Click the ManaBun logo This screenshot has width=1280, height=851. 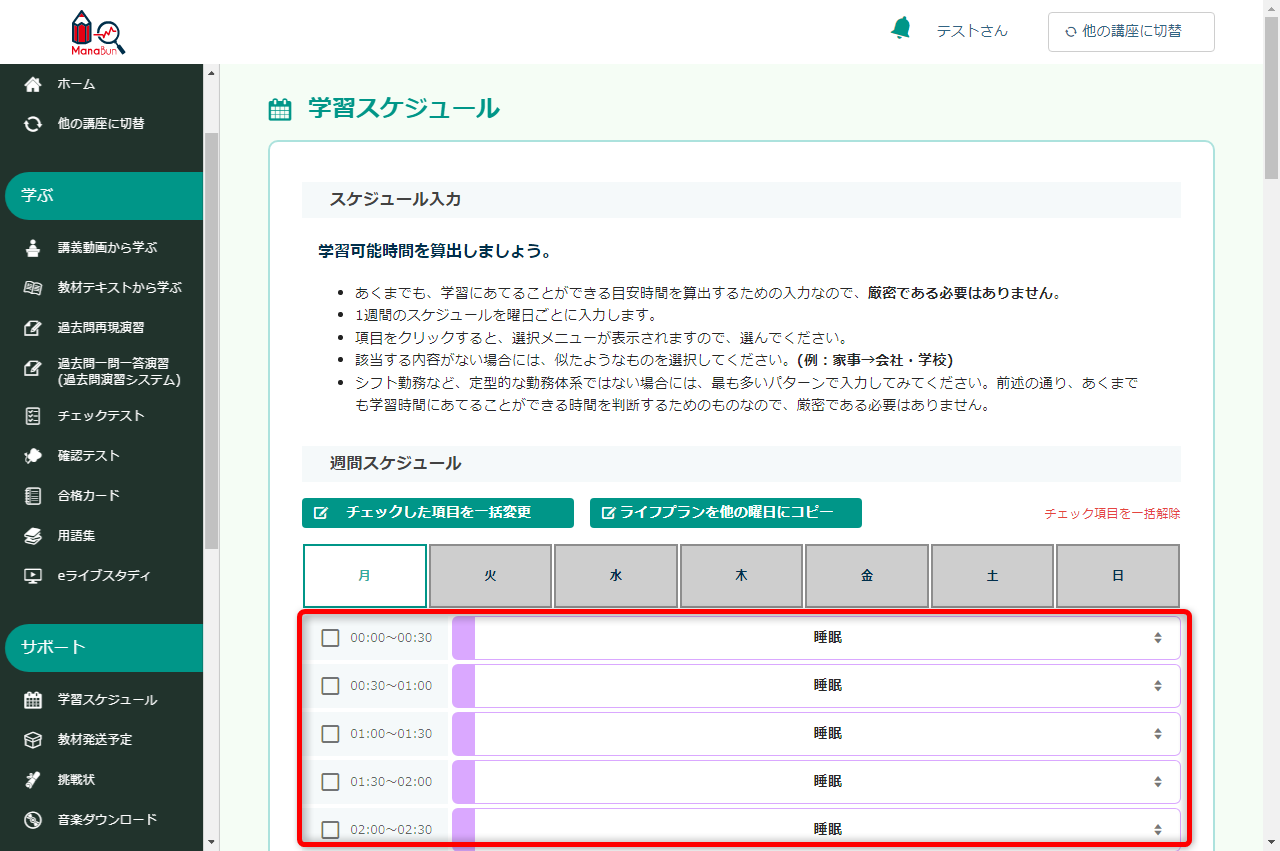pos(98,33)
